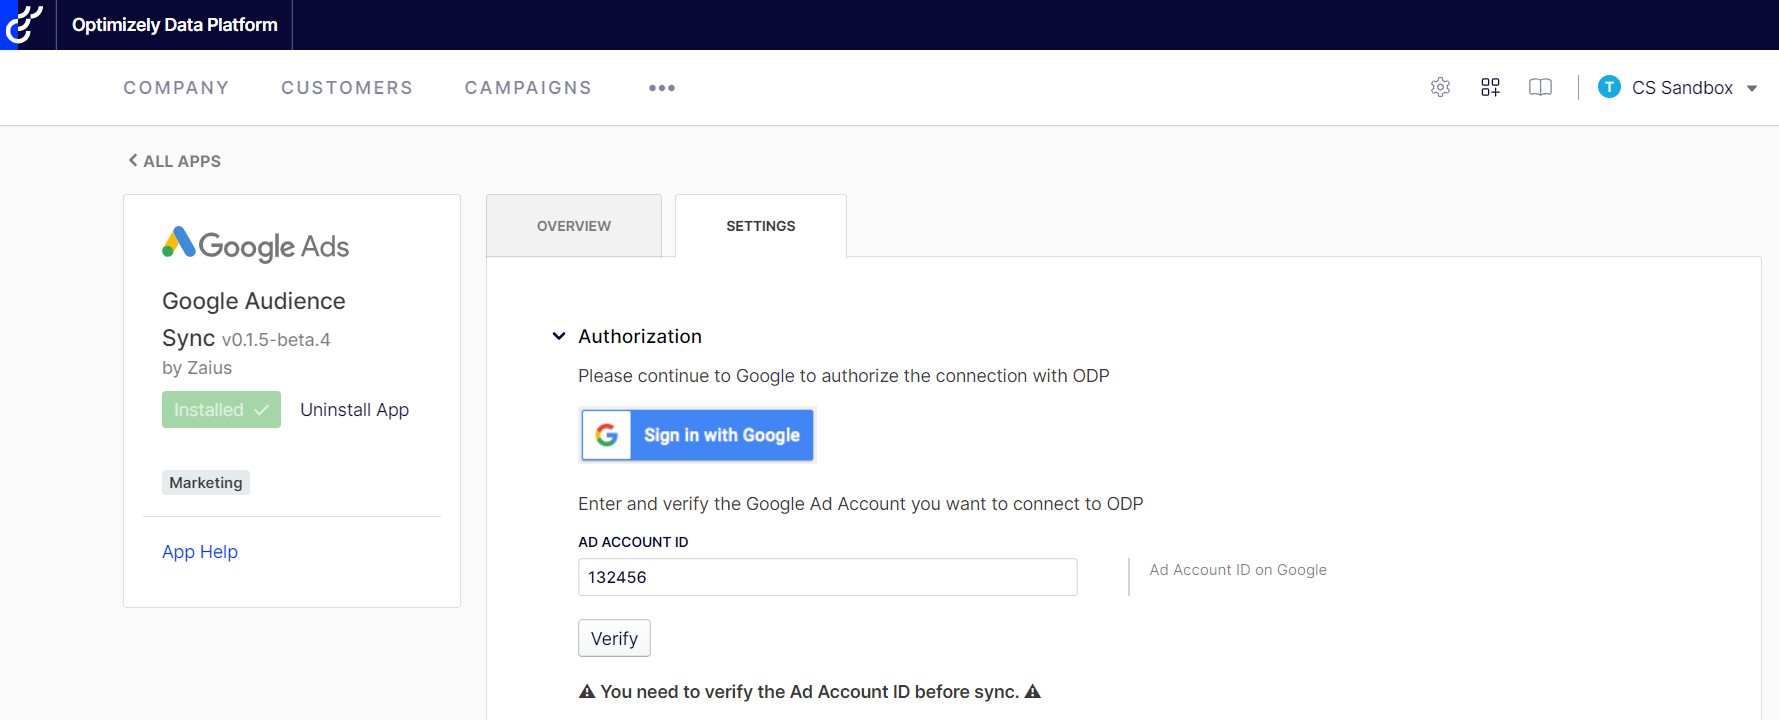This screenshot has height=720, width=1779.
Task: Click the warning triangle after verify message
Action: (x=1033, y=692)
